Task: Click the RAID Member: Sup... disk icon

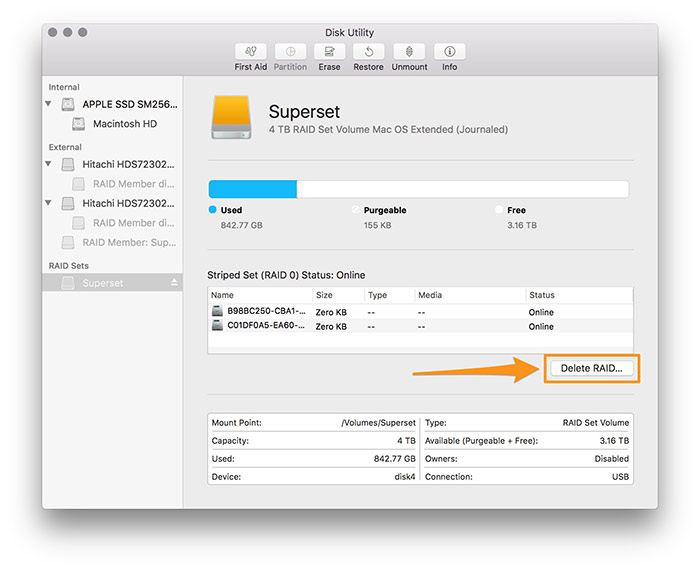Action: coord(68,242)
